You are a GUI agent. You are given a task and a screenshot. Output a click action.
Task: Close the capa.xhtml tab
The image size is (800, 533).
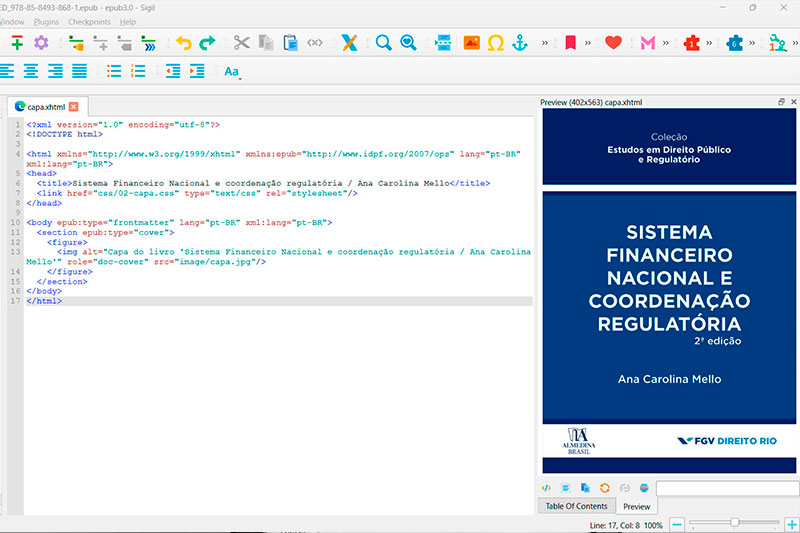(x=74, y=106)
